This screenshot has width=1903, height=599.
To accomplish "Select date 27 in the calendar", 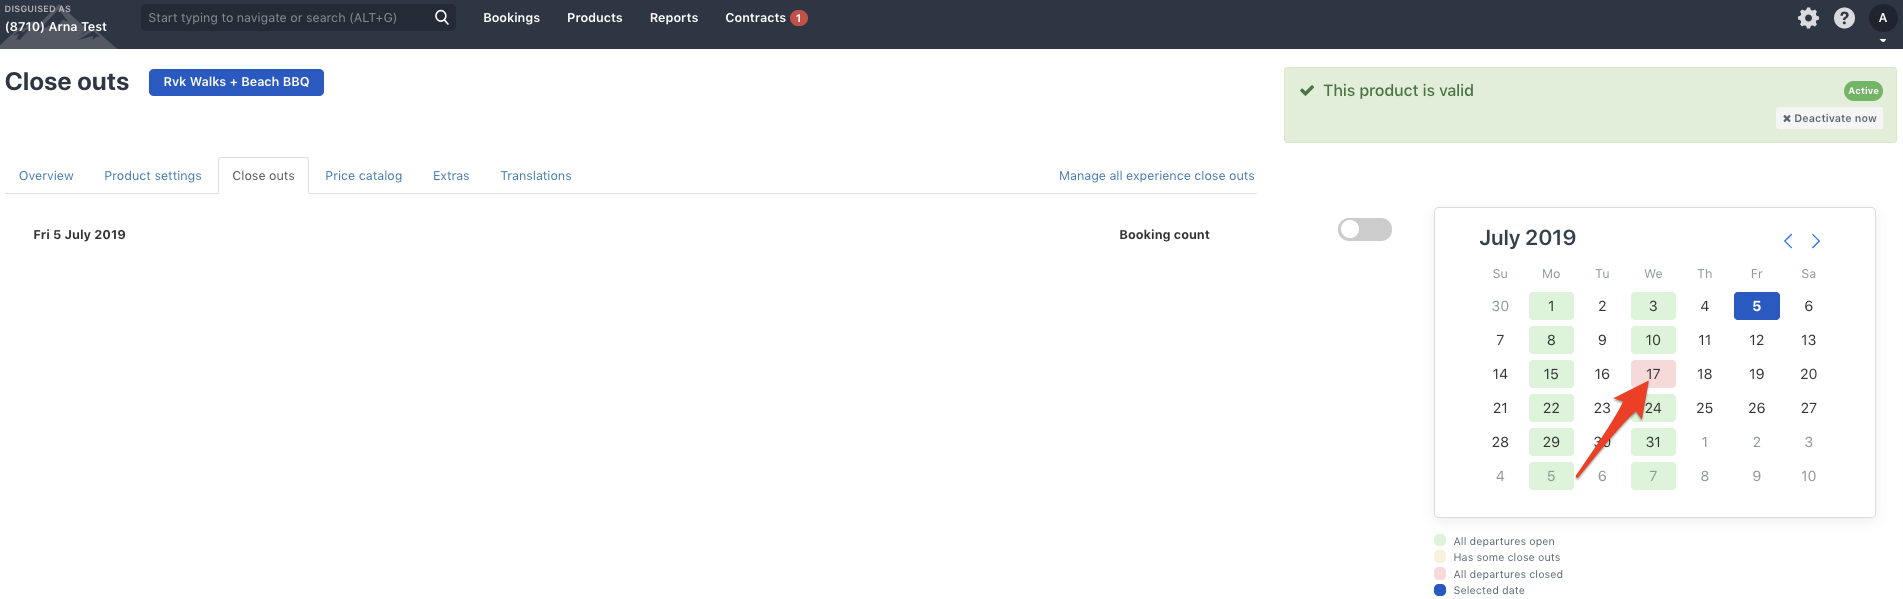I will pos(1809,408).
